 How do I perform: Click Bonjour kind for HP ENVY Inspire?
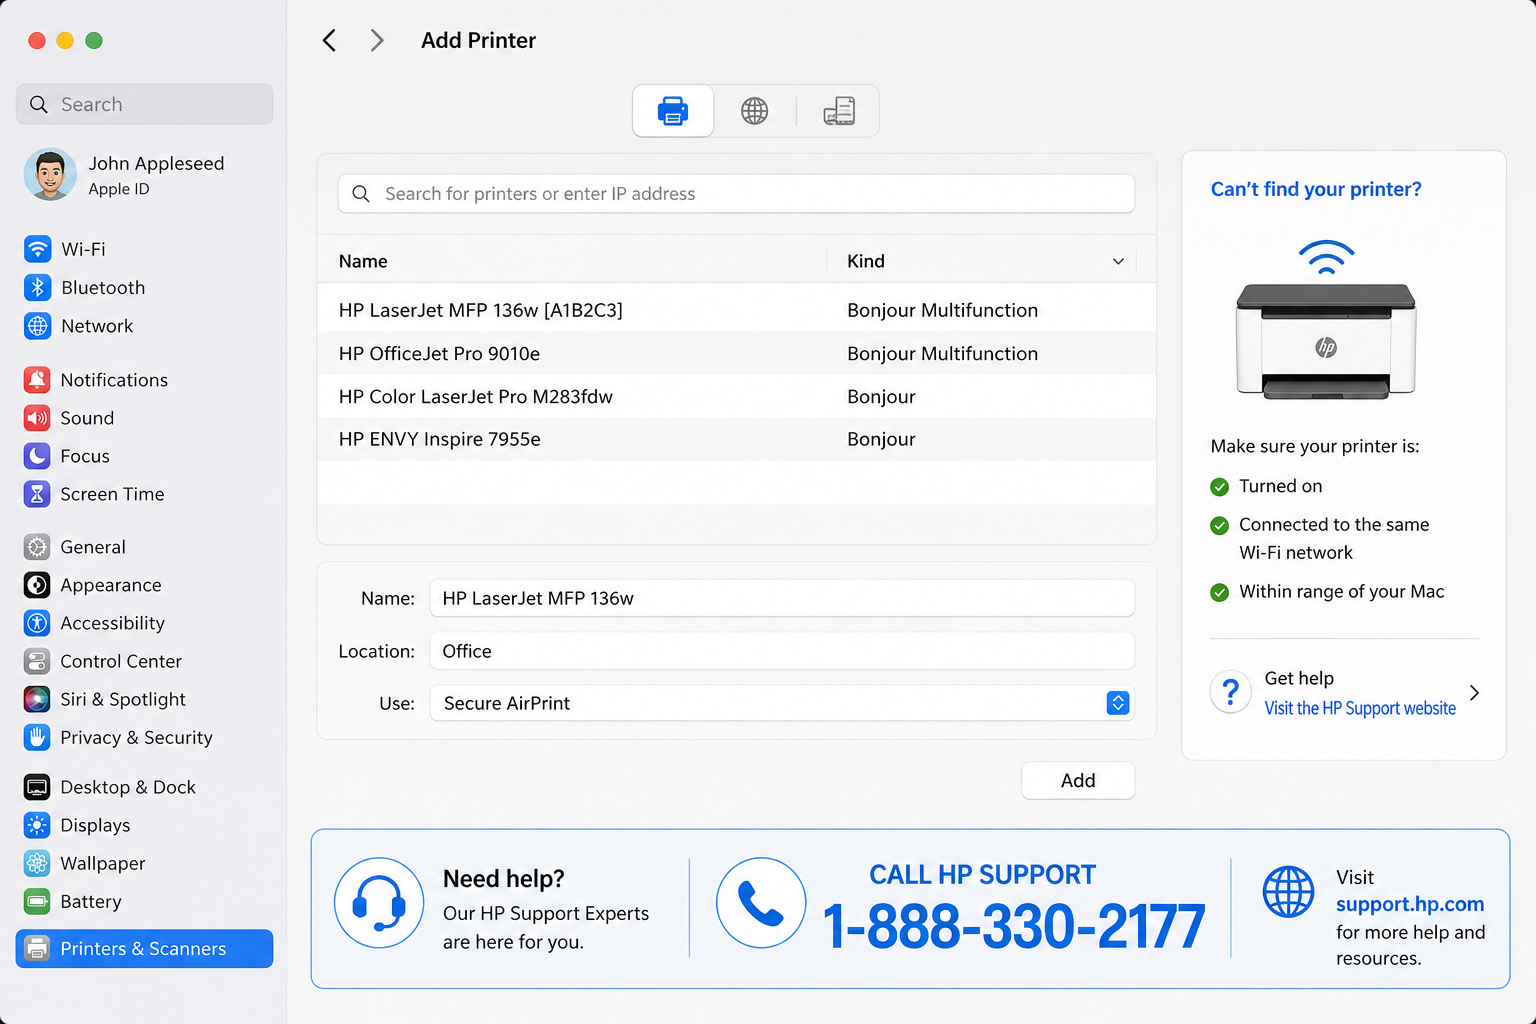pyautogui.click(x=881, y=439)
